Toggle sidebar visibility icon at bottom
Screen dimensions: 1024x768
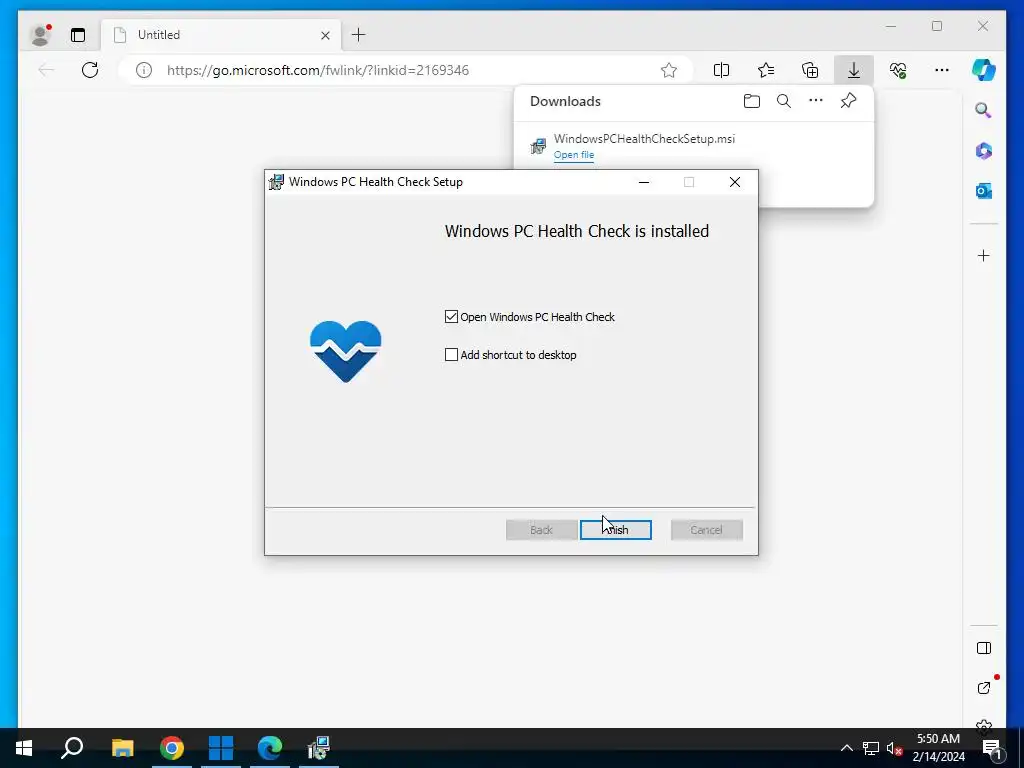[984, 648]
